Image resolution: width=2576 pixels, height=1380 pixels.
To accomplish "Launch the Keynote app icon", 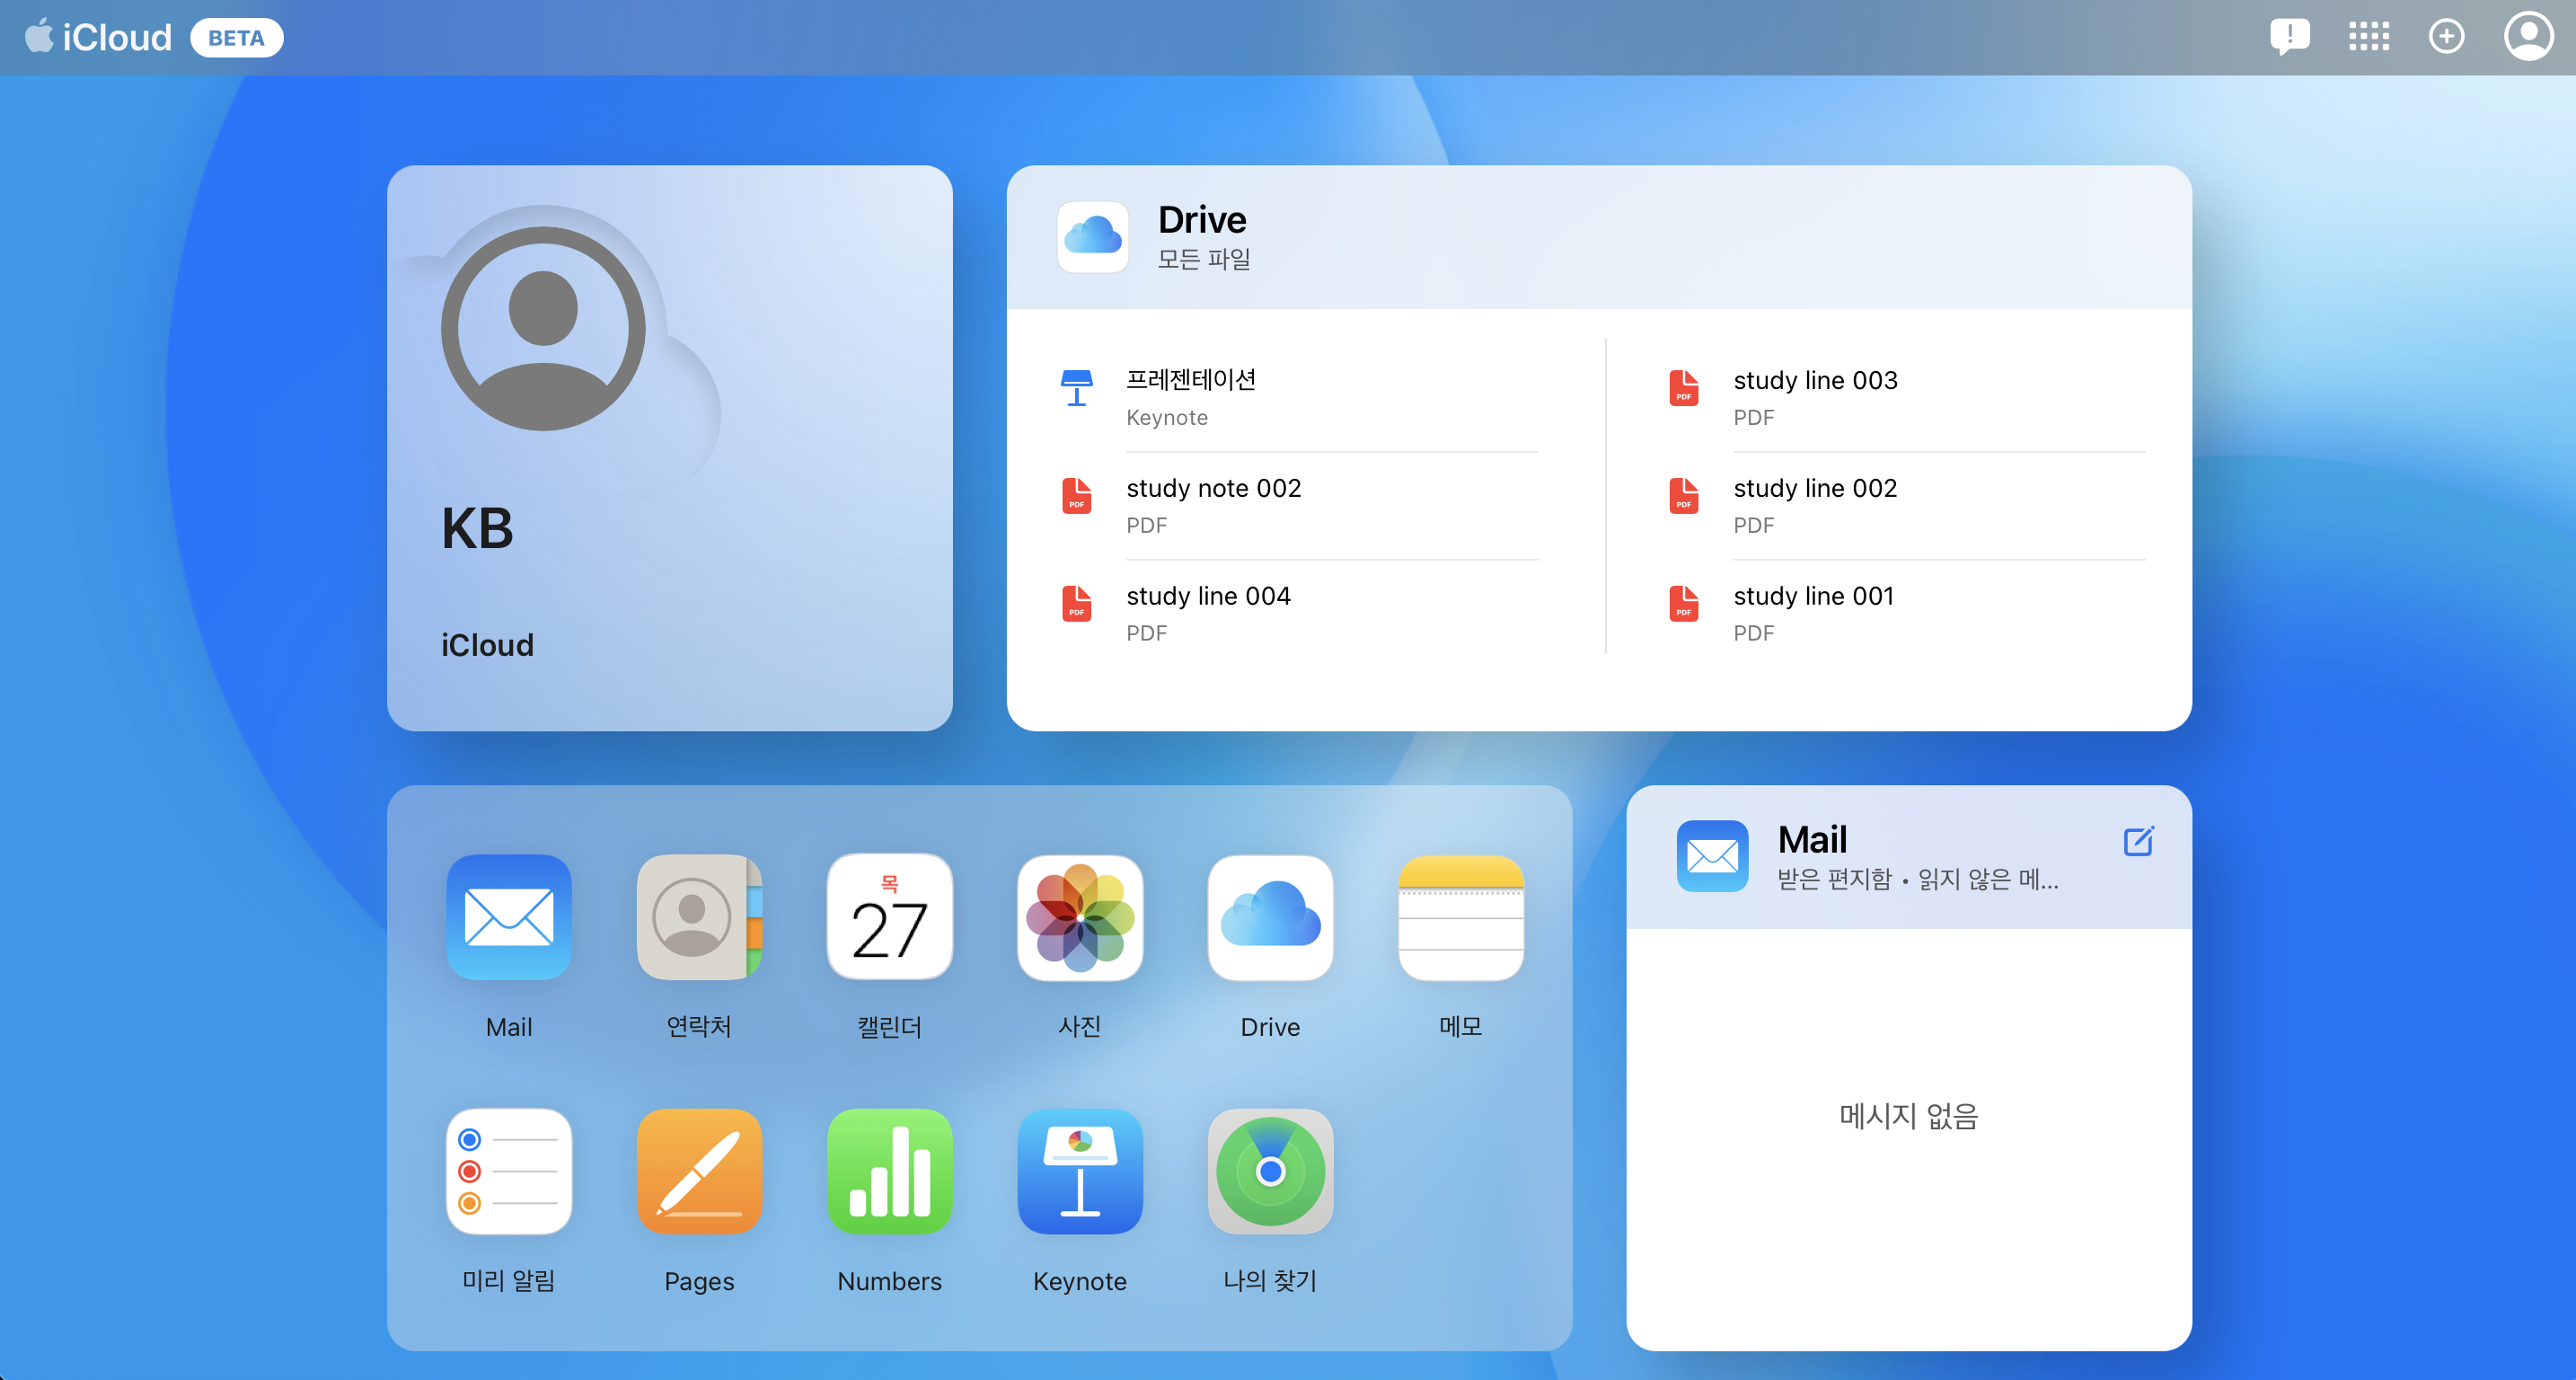I will click(x=1080, y=1171).
